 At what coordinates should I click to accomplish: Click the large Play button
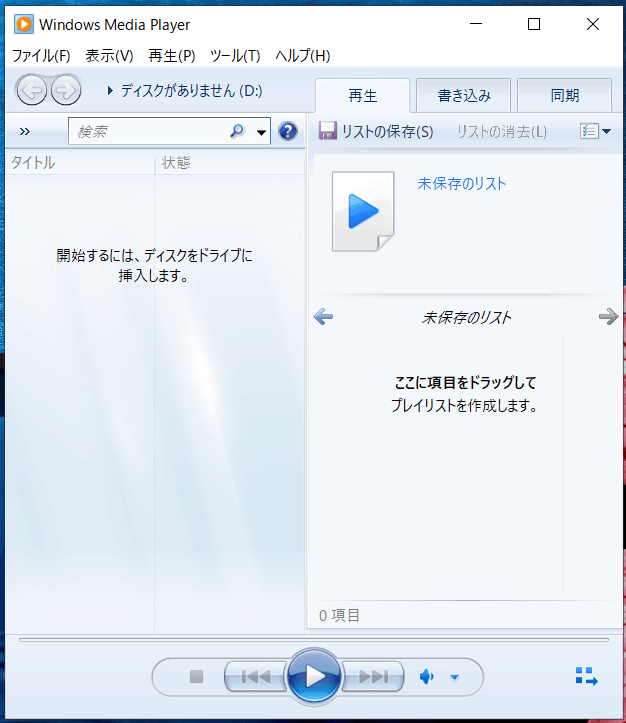click(x=314, y=676)
